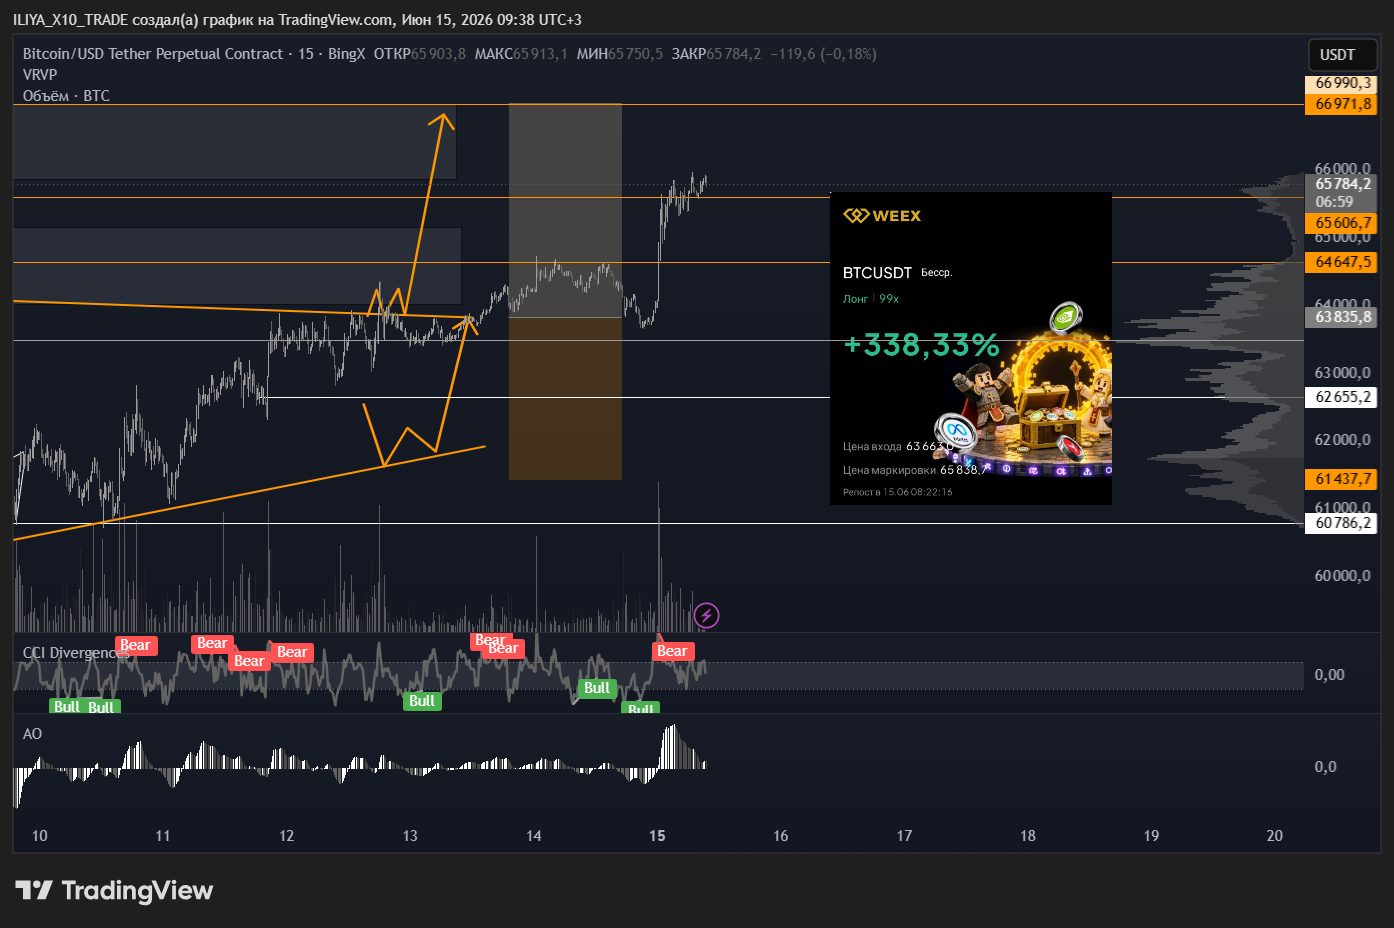This screenshot has width=1394, height=928.
Task: Click the ОТКР open value 65903,8
Action: (438, 54)
